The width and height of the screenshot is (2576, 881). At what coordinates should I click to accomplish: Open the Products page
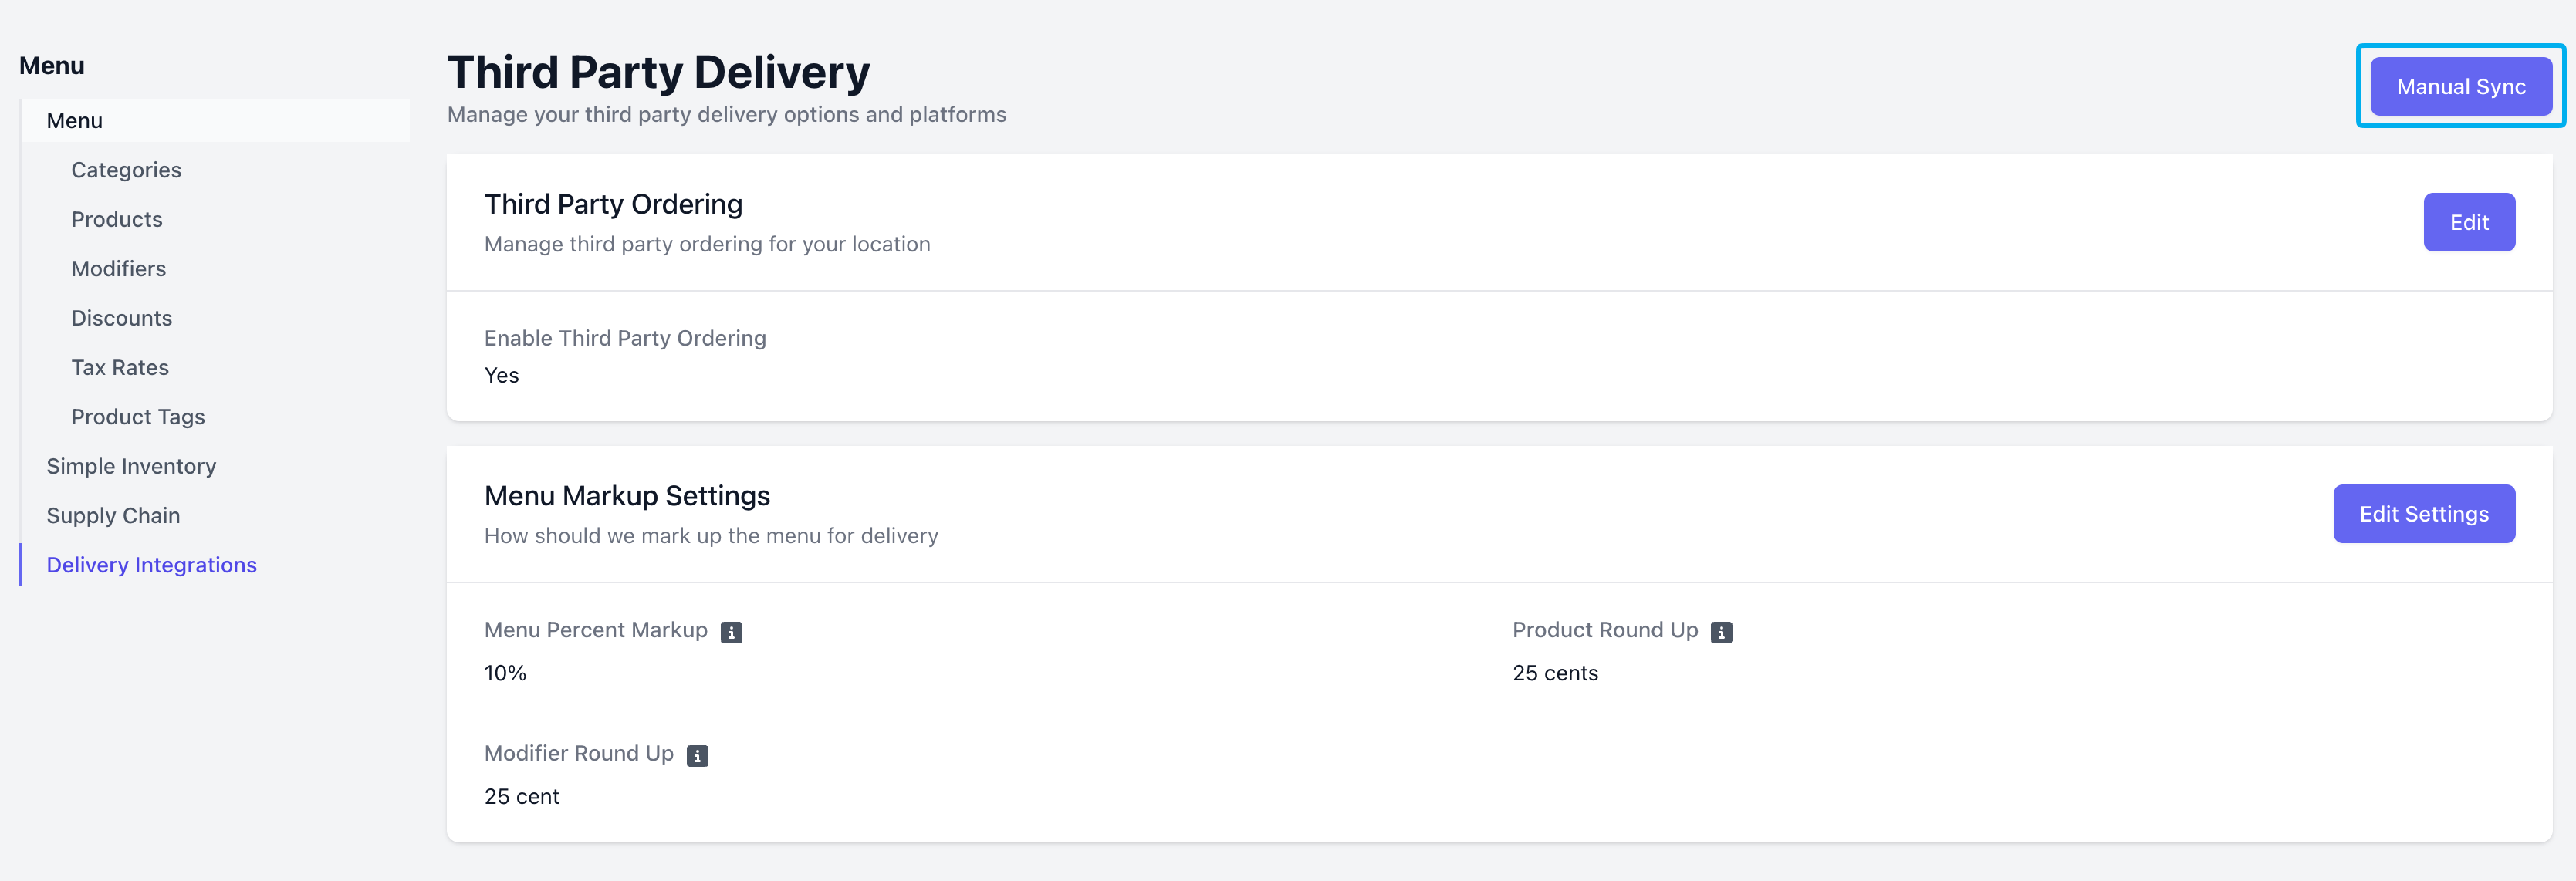(117, 219)
